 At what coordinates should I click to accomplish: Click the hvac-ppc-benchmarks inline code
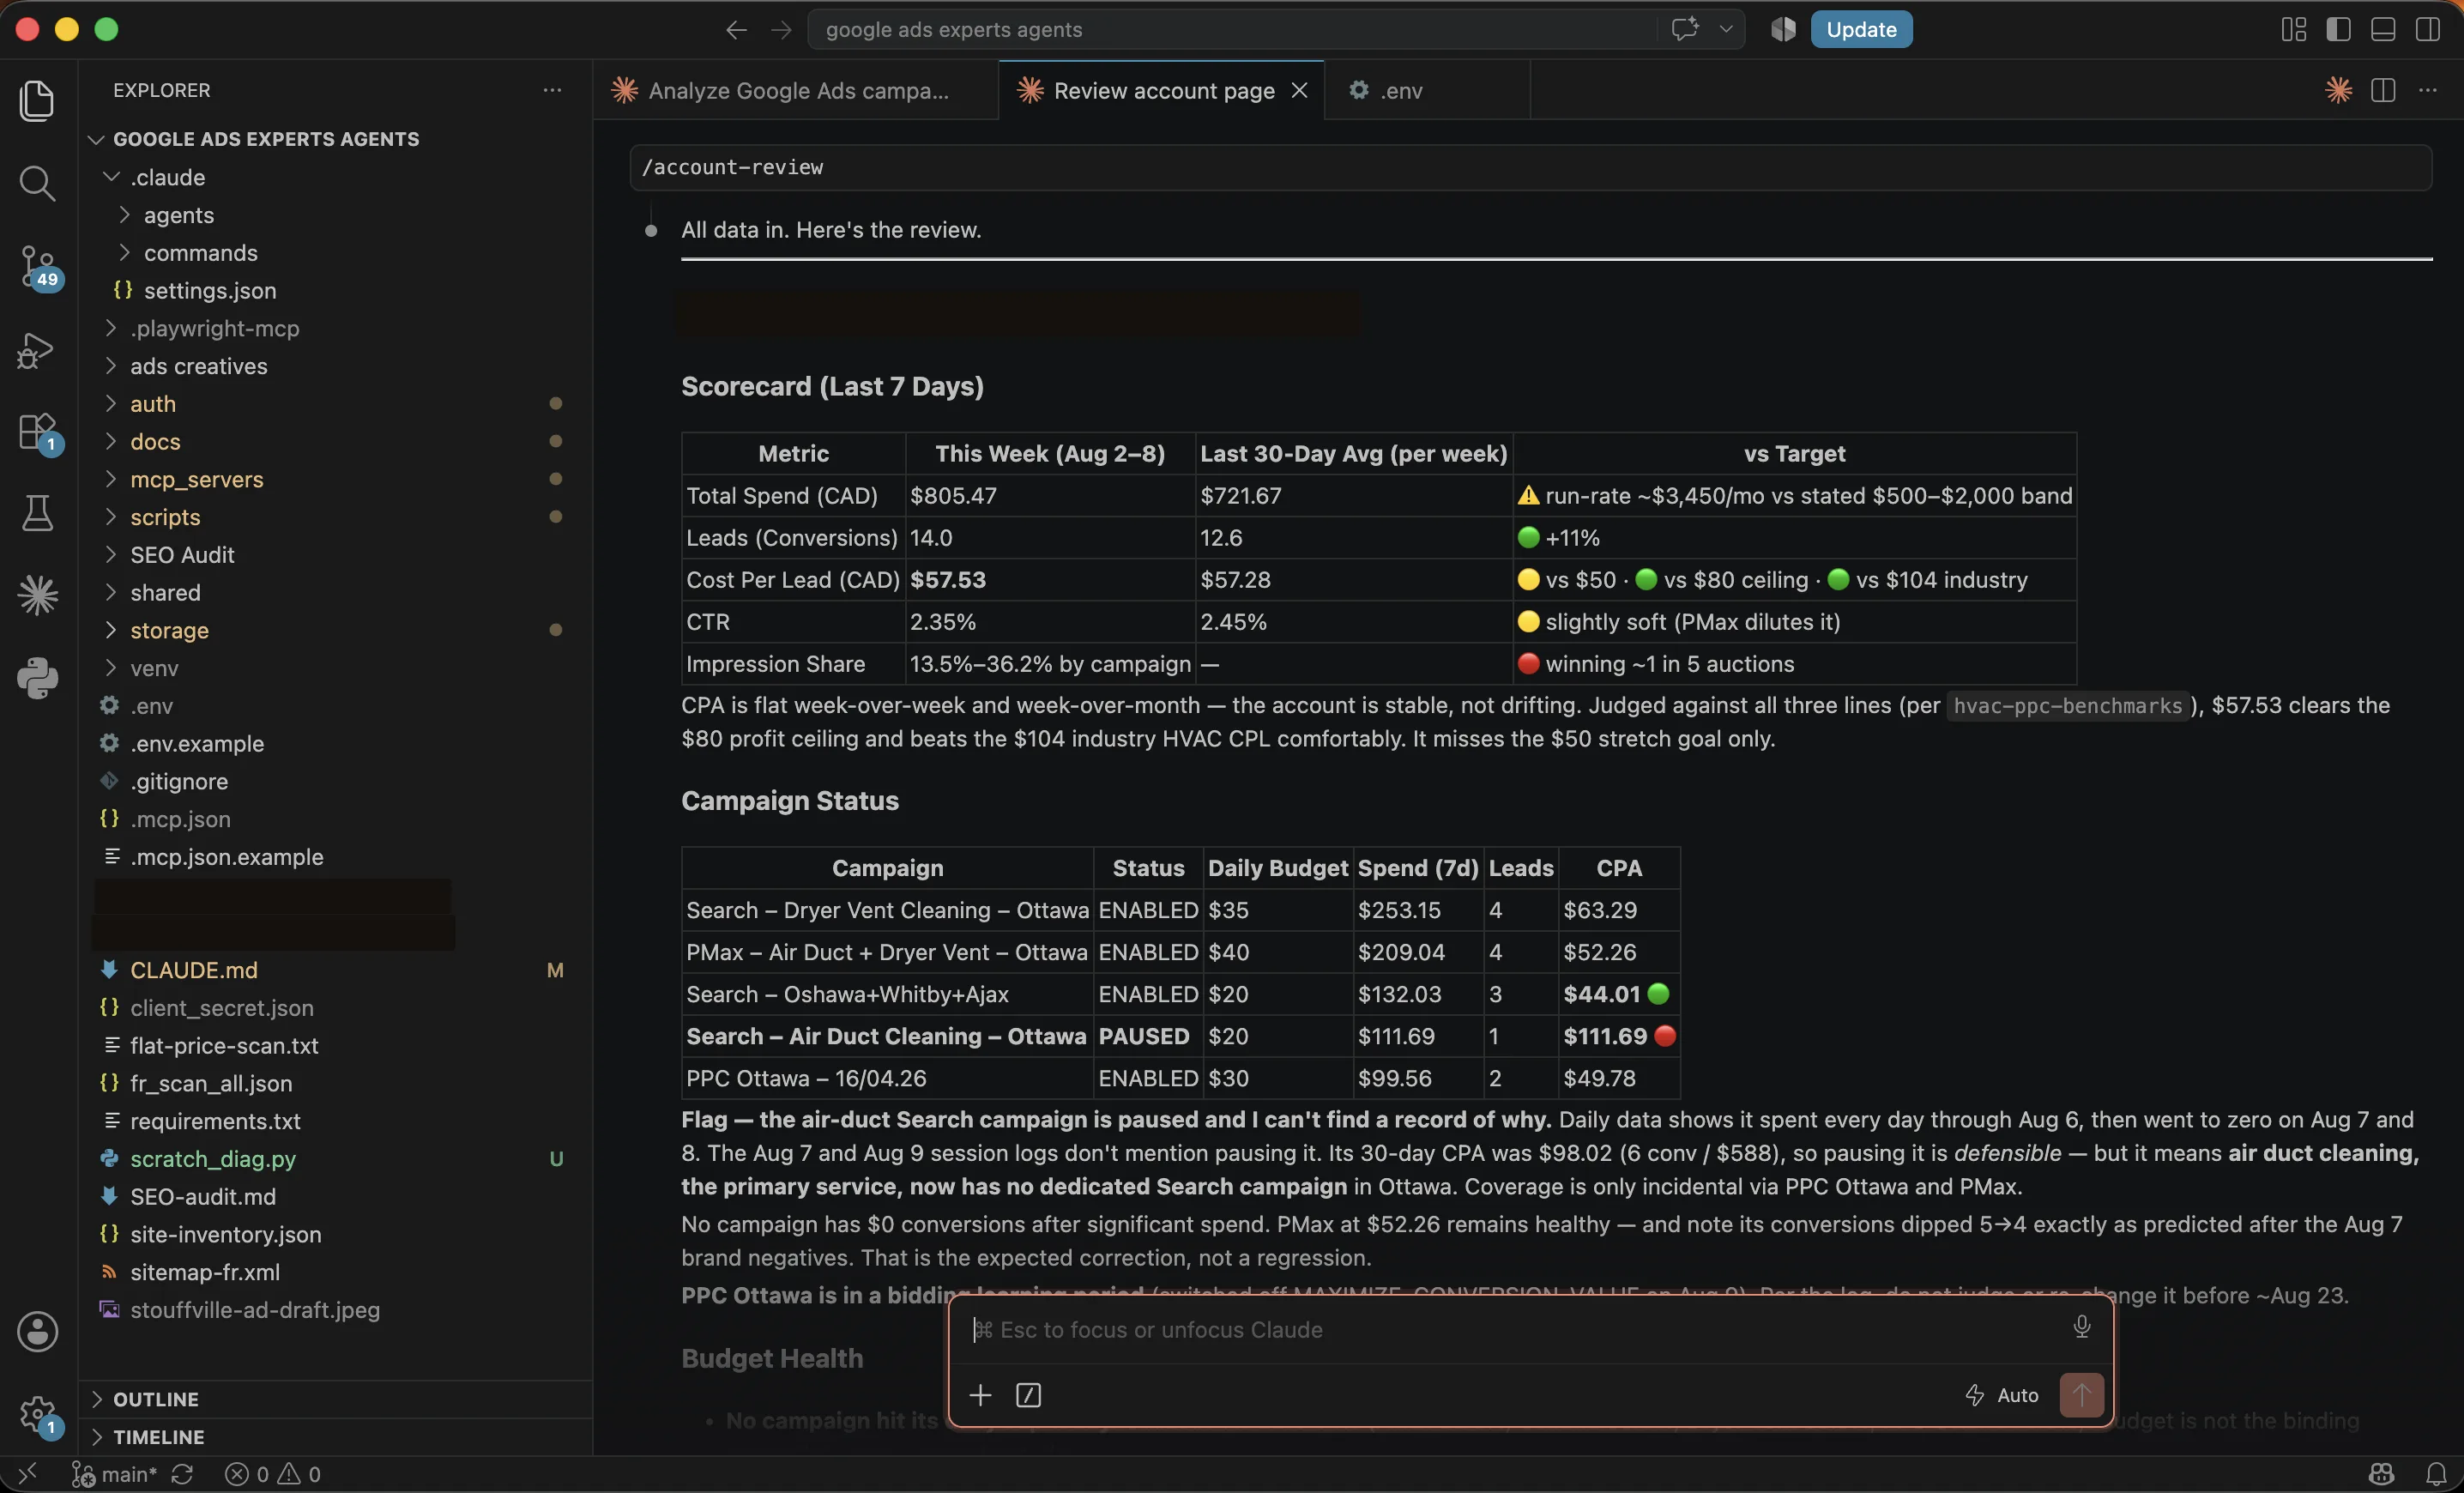click(x=2067, y=706)
